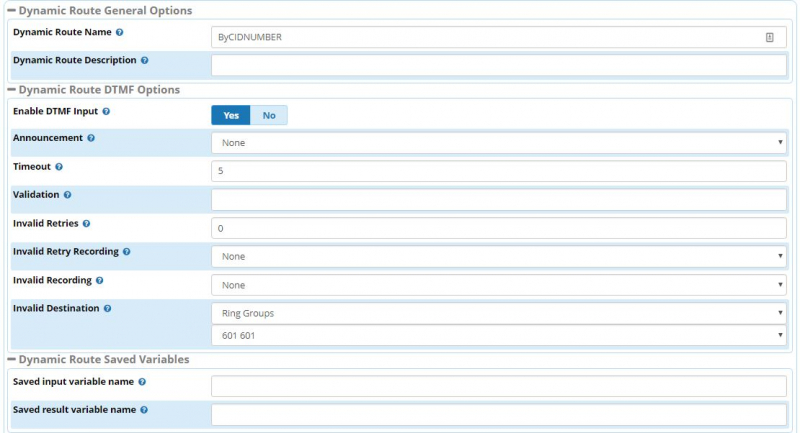
Task: Set Enable DTMF Input to No
Action: click(x=269, y=115)
